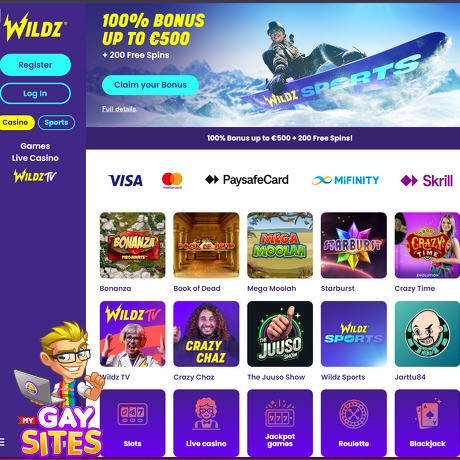The image size is (460, 460).
Task: Open the Full details link
Action: 119,109
